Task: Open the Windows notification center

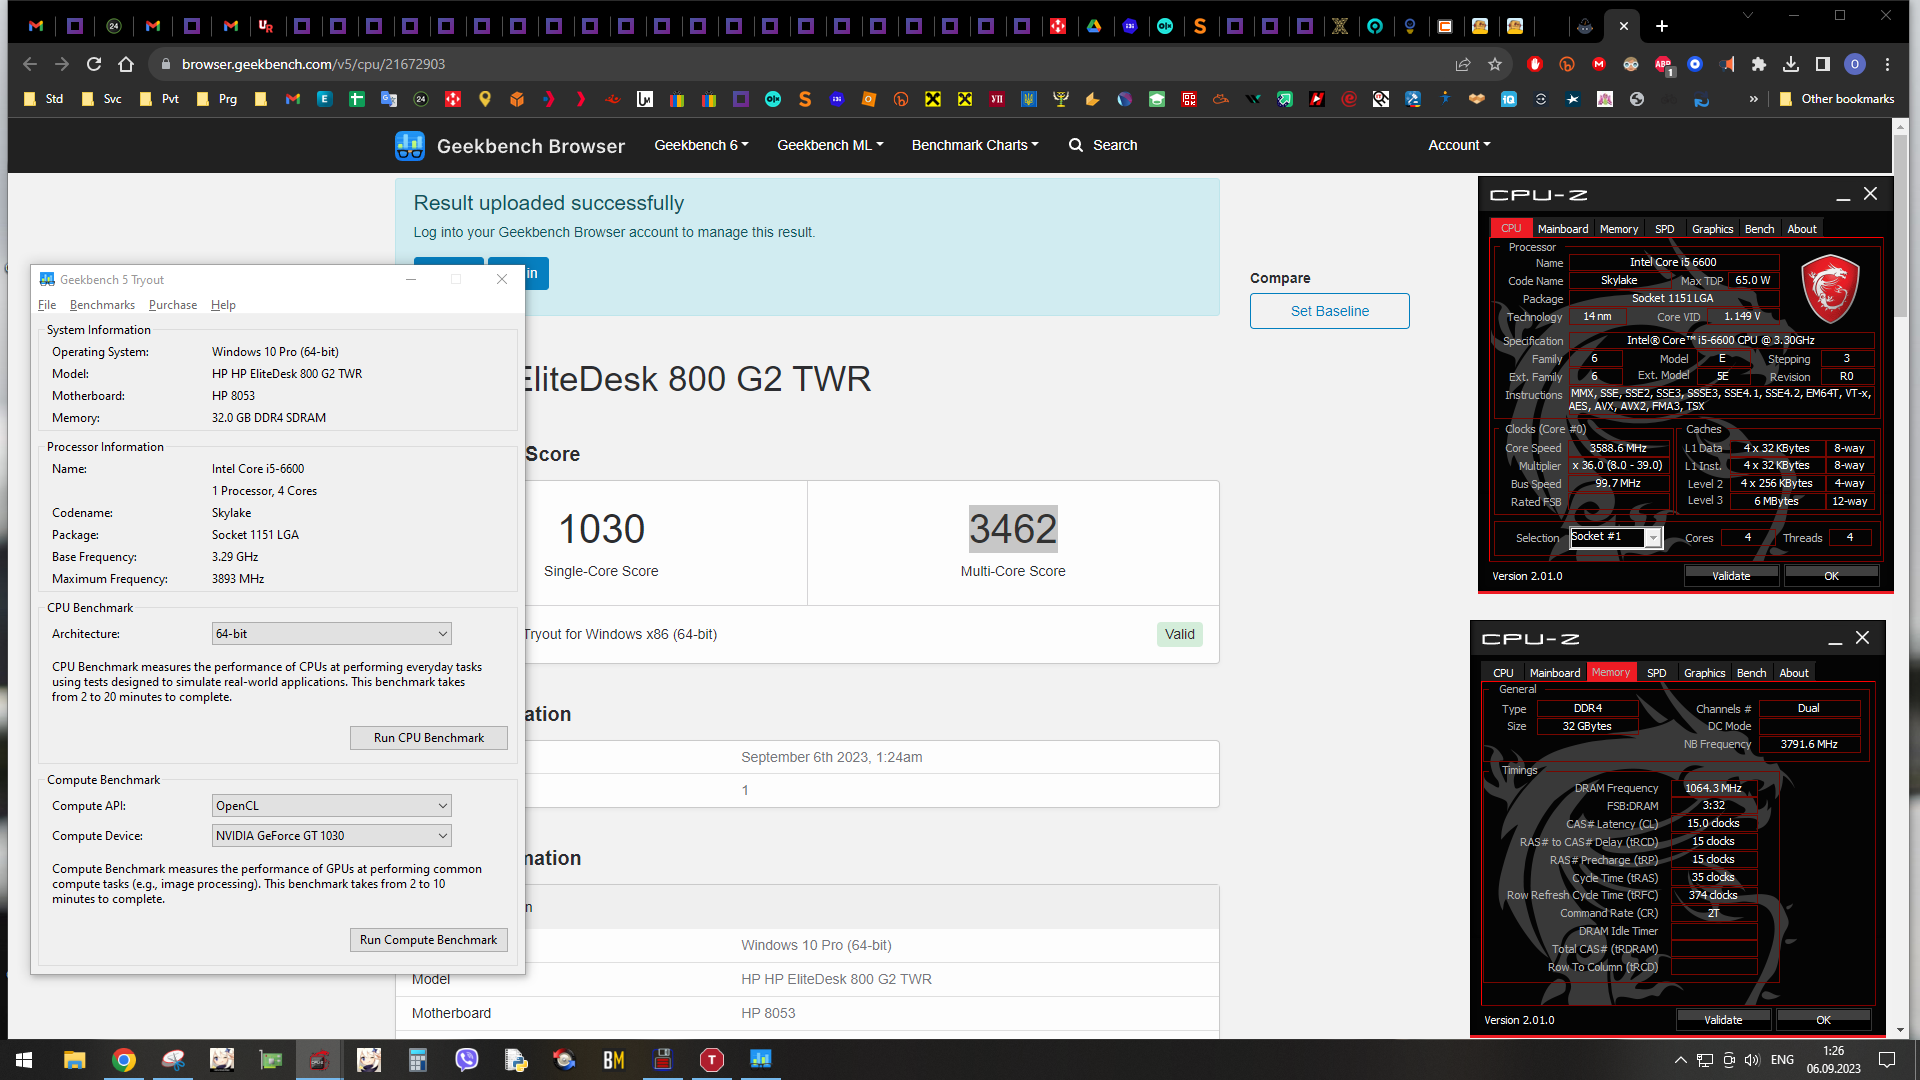Action: [x=1887, y=1060]
